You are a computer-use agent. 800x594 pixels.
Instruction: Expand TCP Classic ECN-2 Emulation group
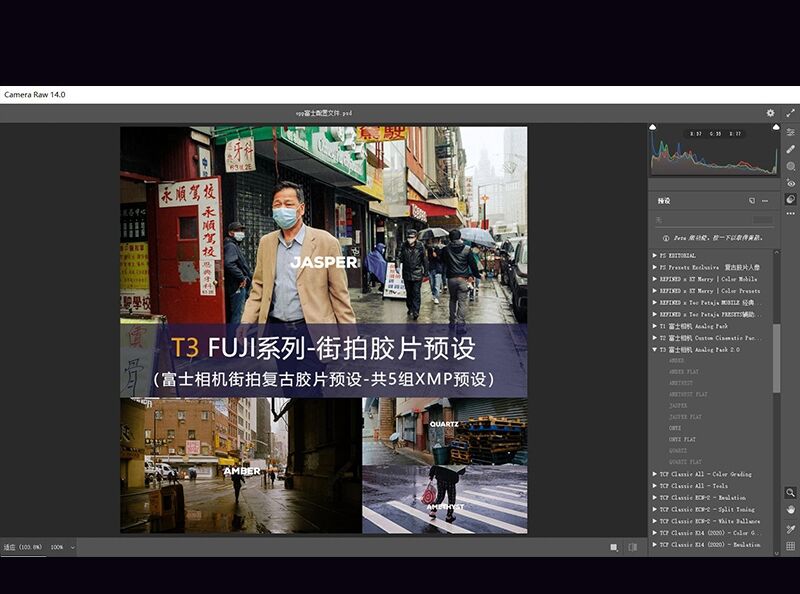tap(655, 498)
